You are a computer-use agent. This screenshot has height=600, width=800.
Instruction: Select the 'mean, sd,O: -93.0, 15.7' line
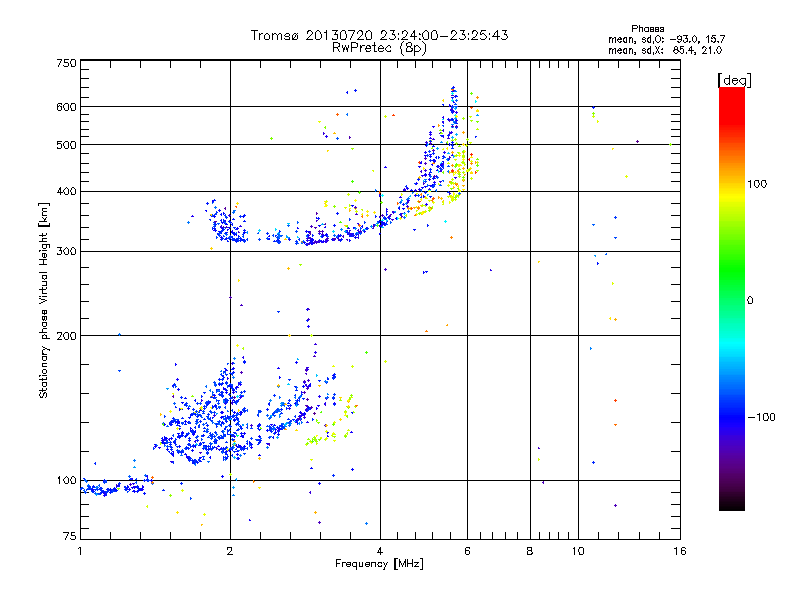click(x=666, y=39)
